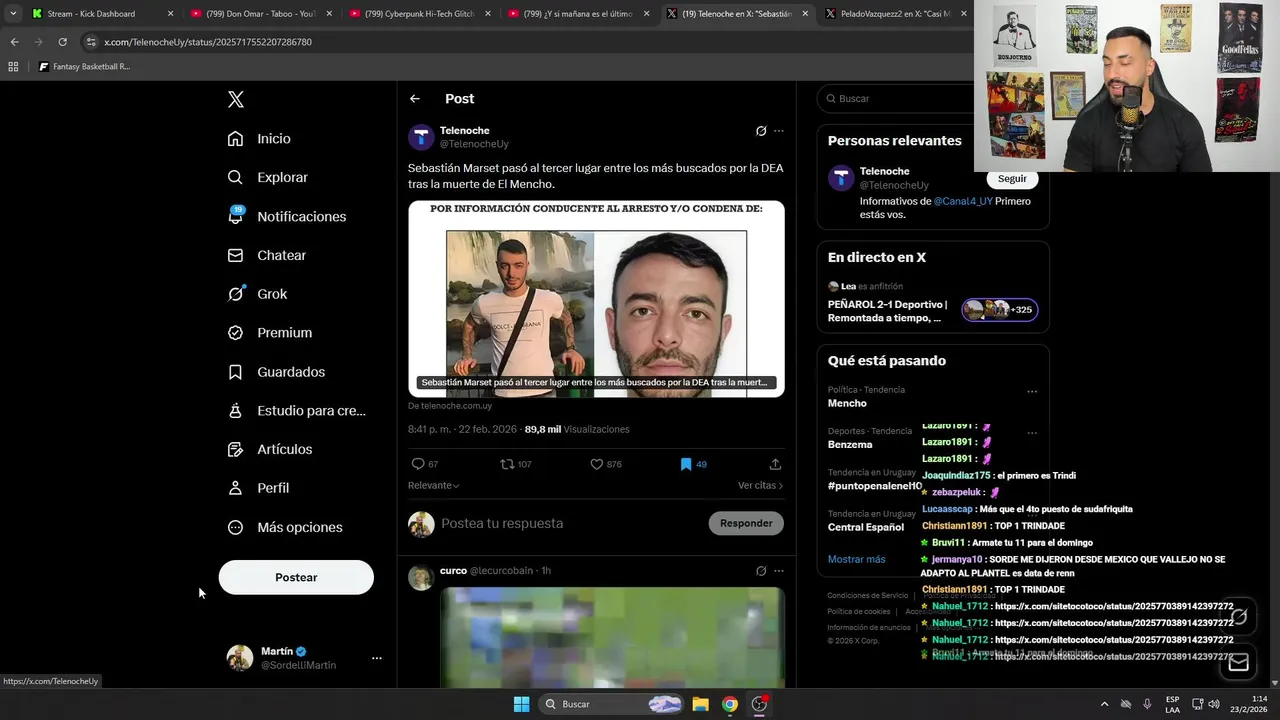This screenshot has height=720, width=1280.
Task: Open Premium page
Action: pyautogui.click(x=269, y=333)
